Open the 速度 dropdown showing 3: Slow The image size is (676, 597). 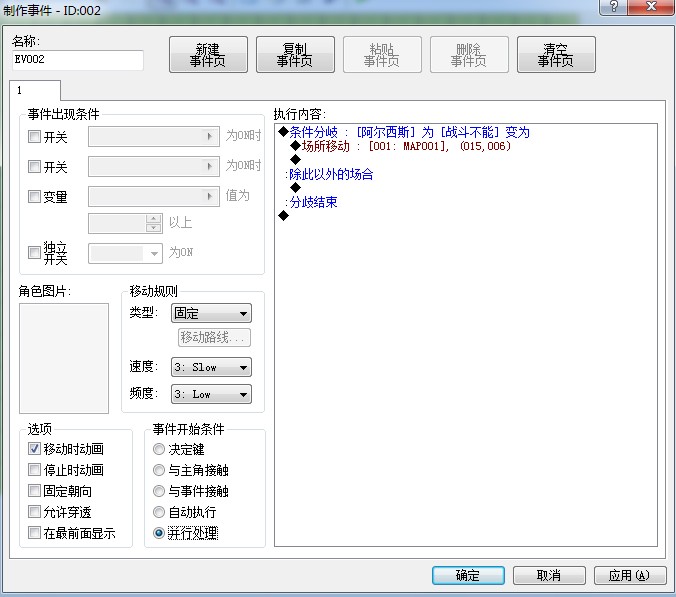[211, 367]
